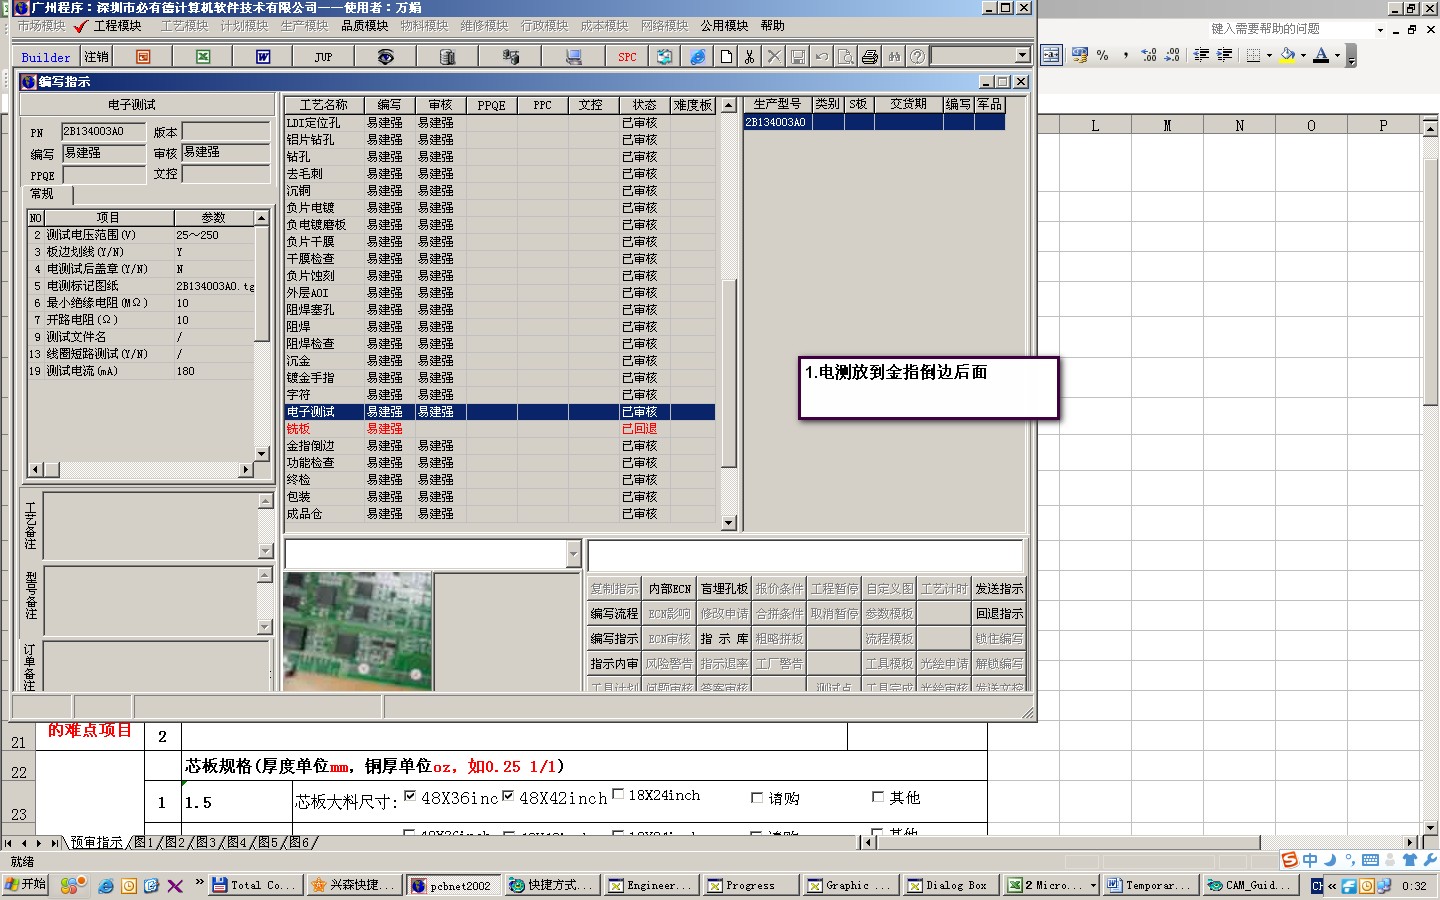
Task: Click the PN input field
Action: [104, 132]
